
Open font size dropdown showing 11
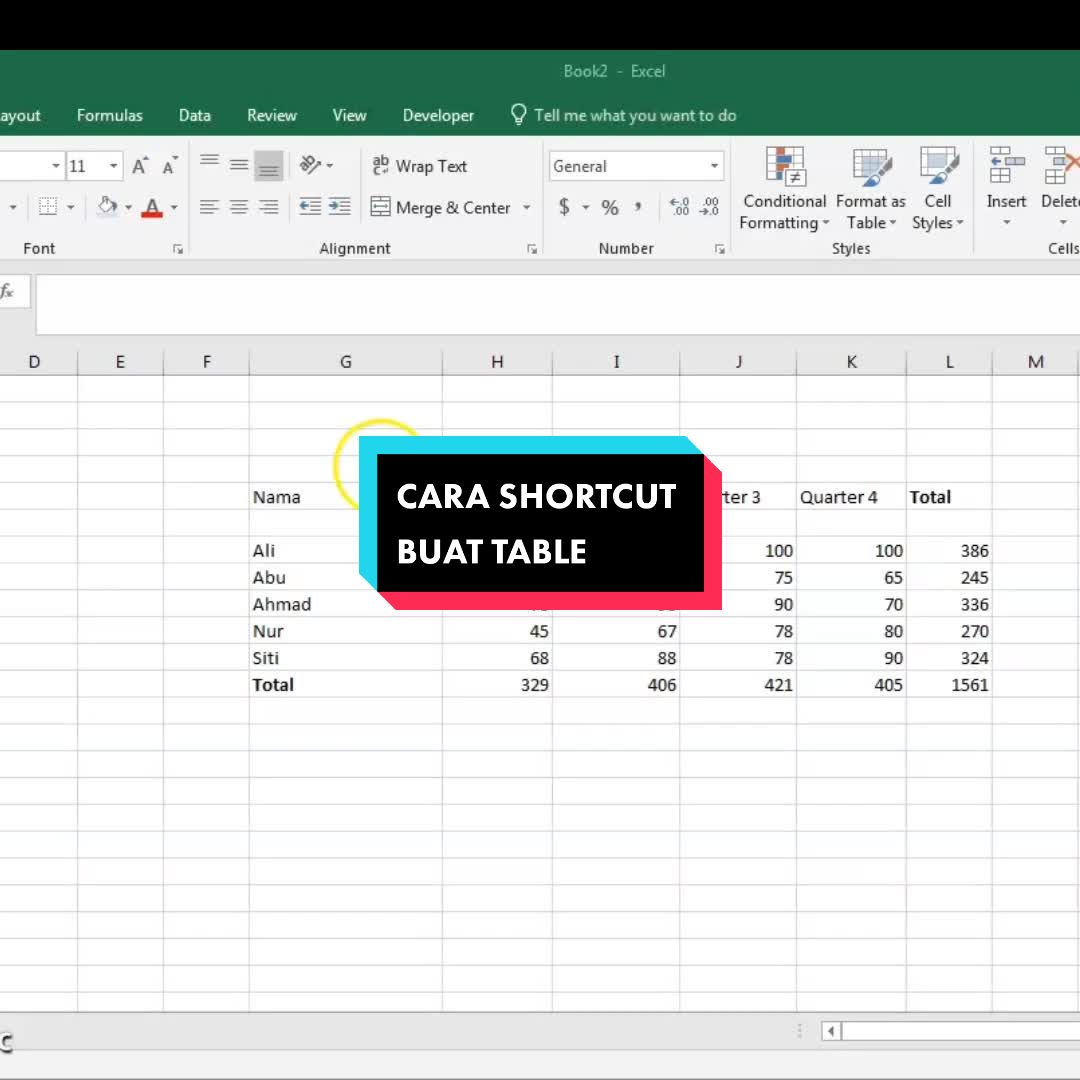pos(113,166)
